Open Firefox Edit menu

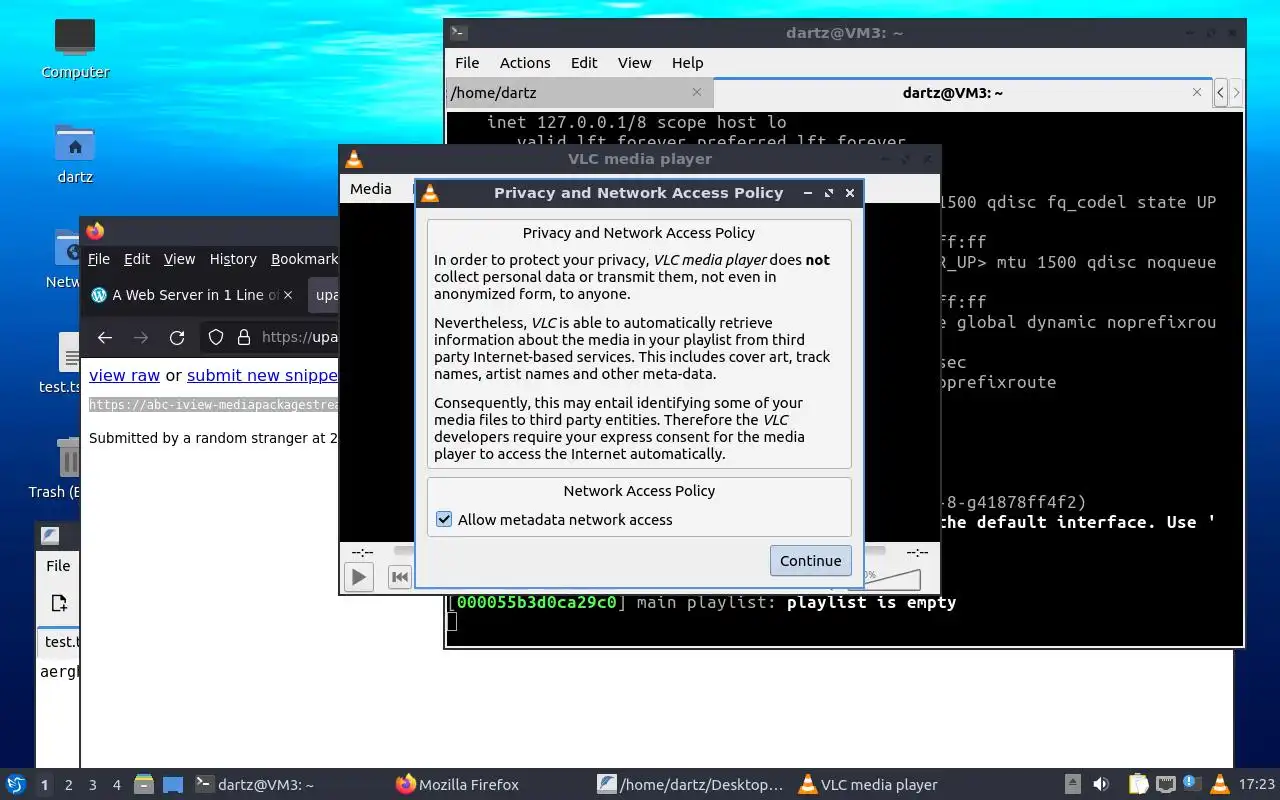[x=137, y=259]
